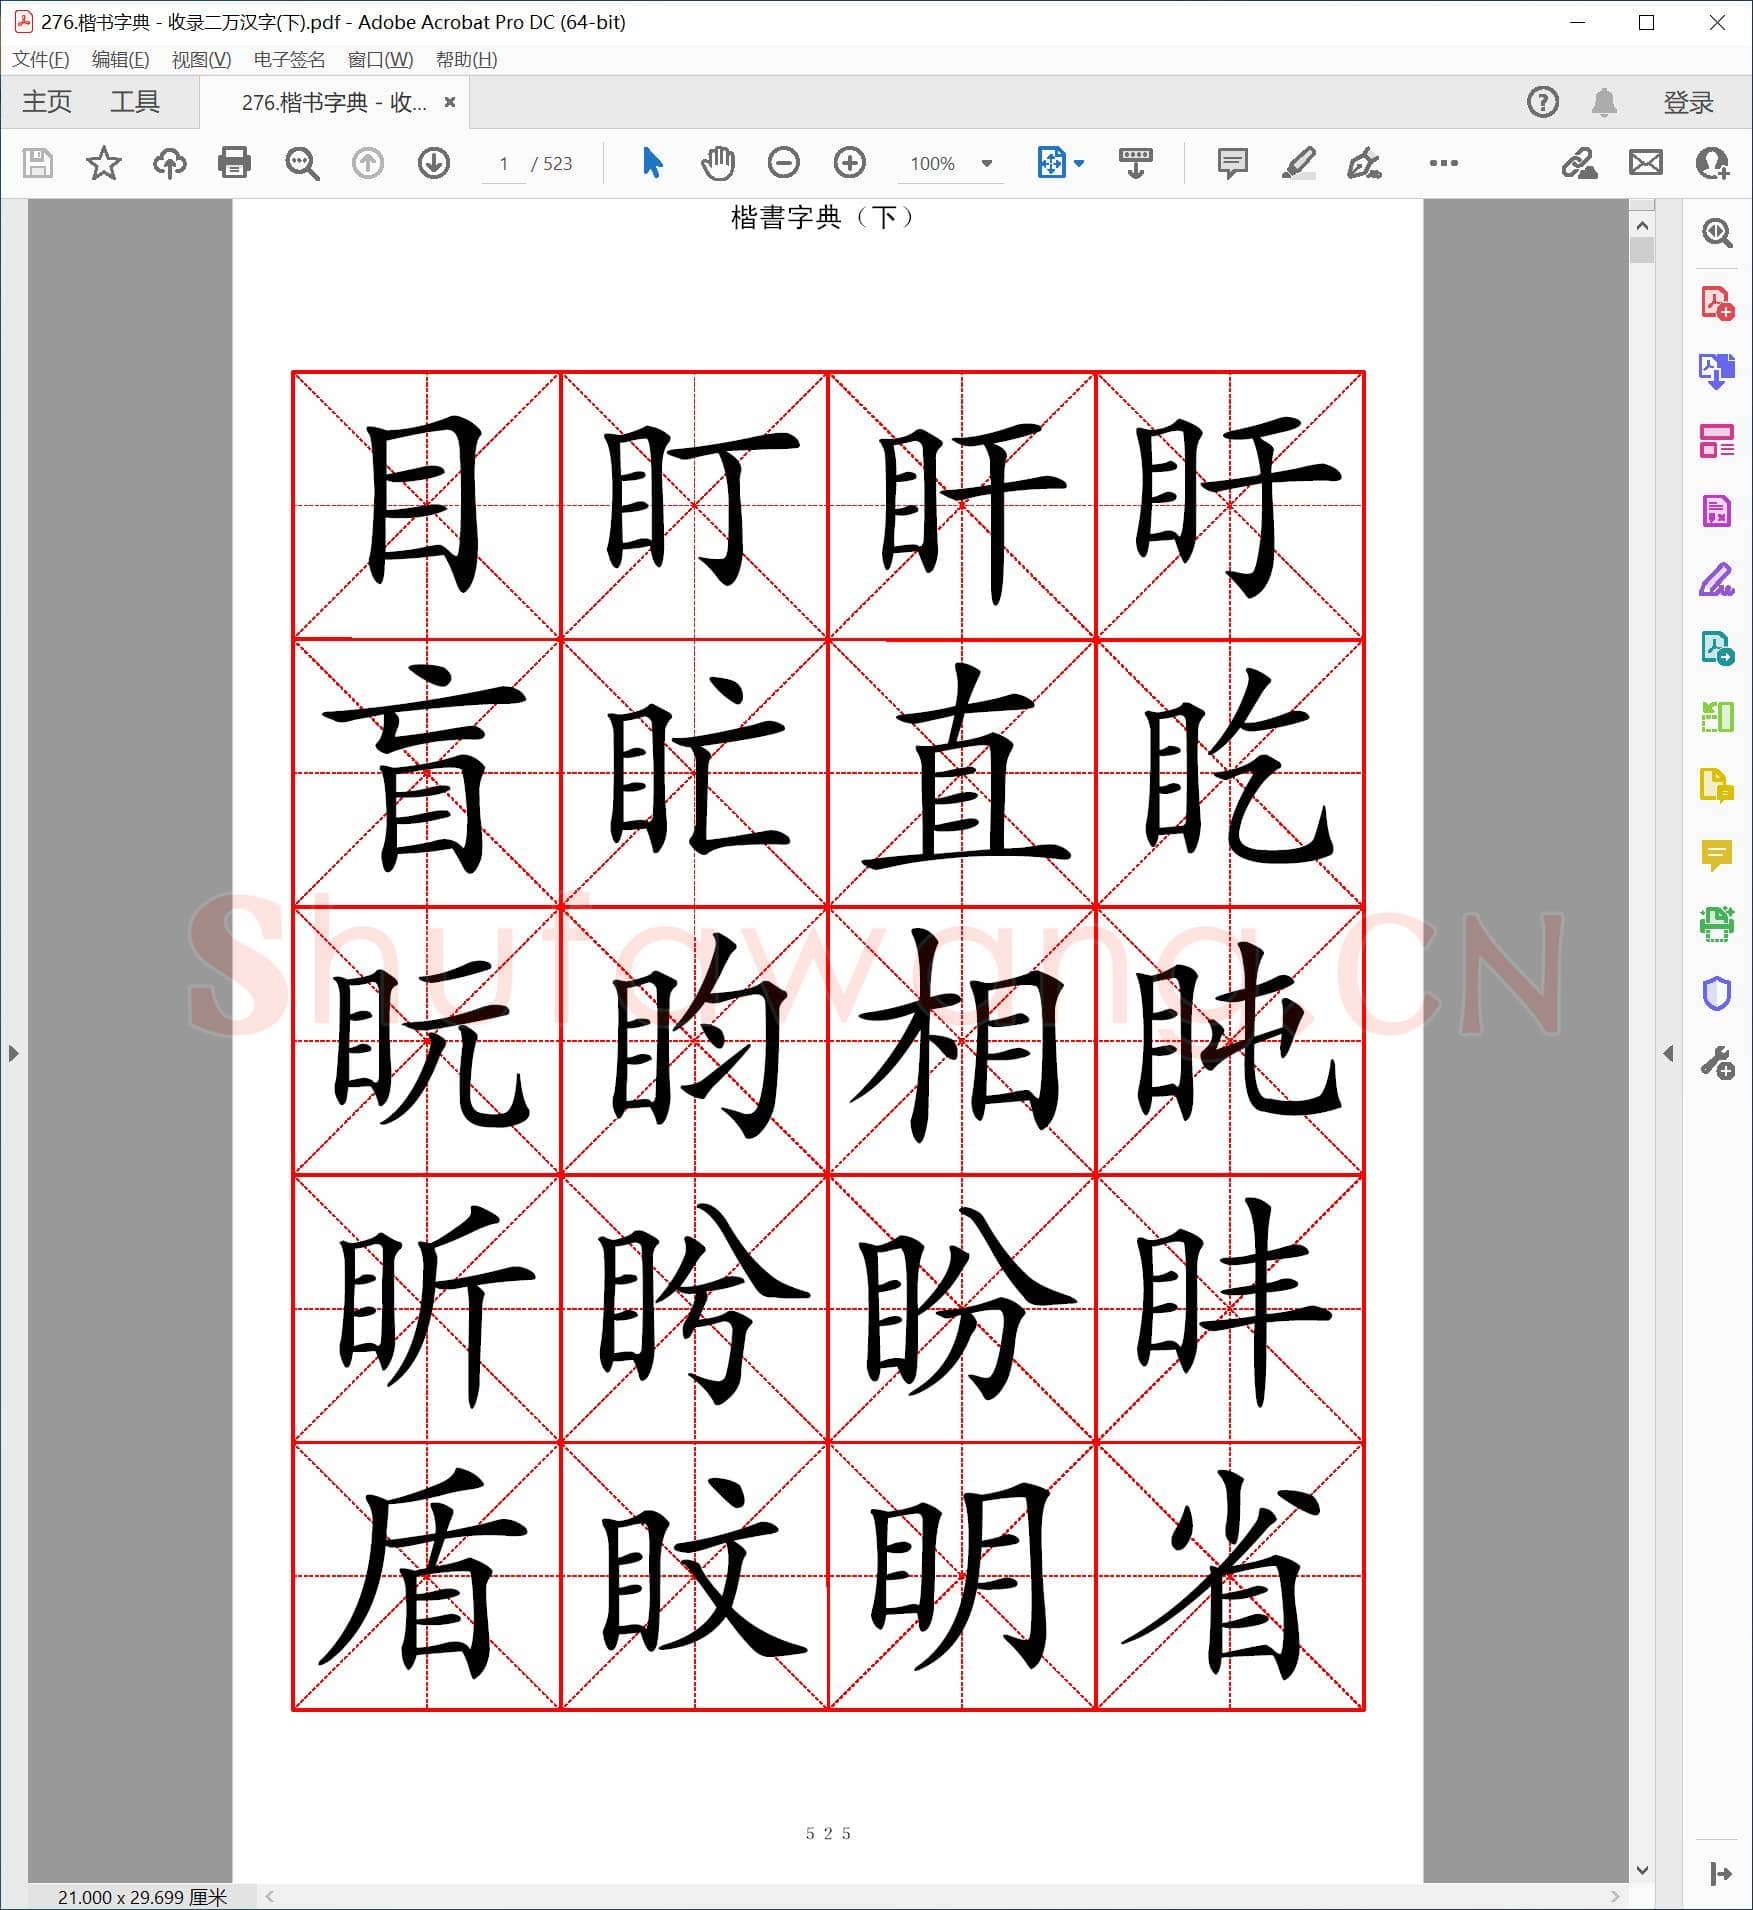The image size is (1753, 1910).
Task: Expand the page display options dropdown
Action: click(1078, 163)
